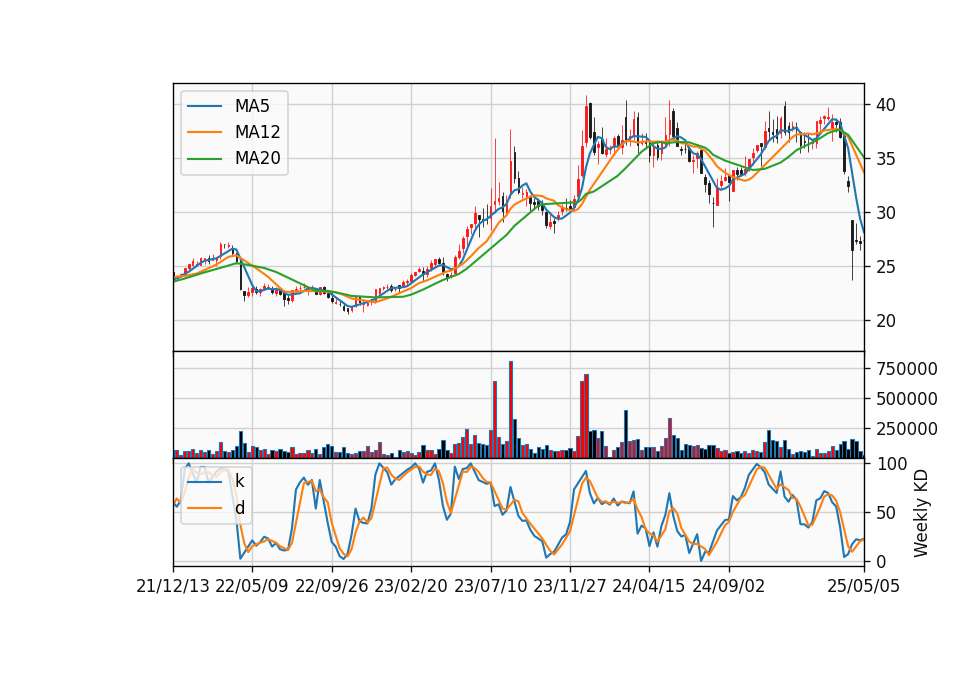
Task: Click the price axis value 25
Action: pos(885,266)
